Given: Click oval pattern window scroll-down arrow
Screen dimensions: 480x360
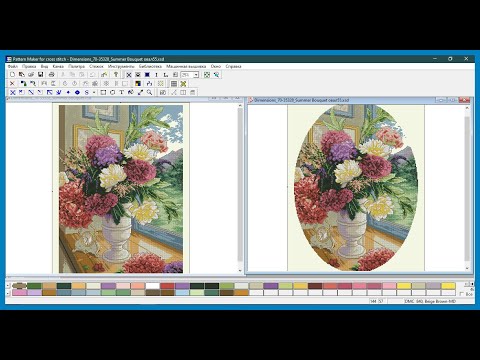Looking at the screenshot, I should [x=467, y=268].
